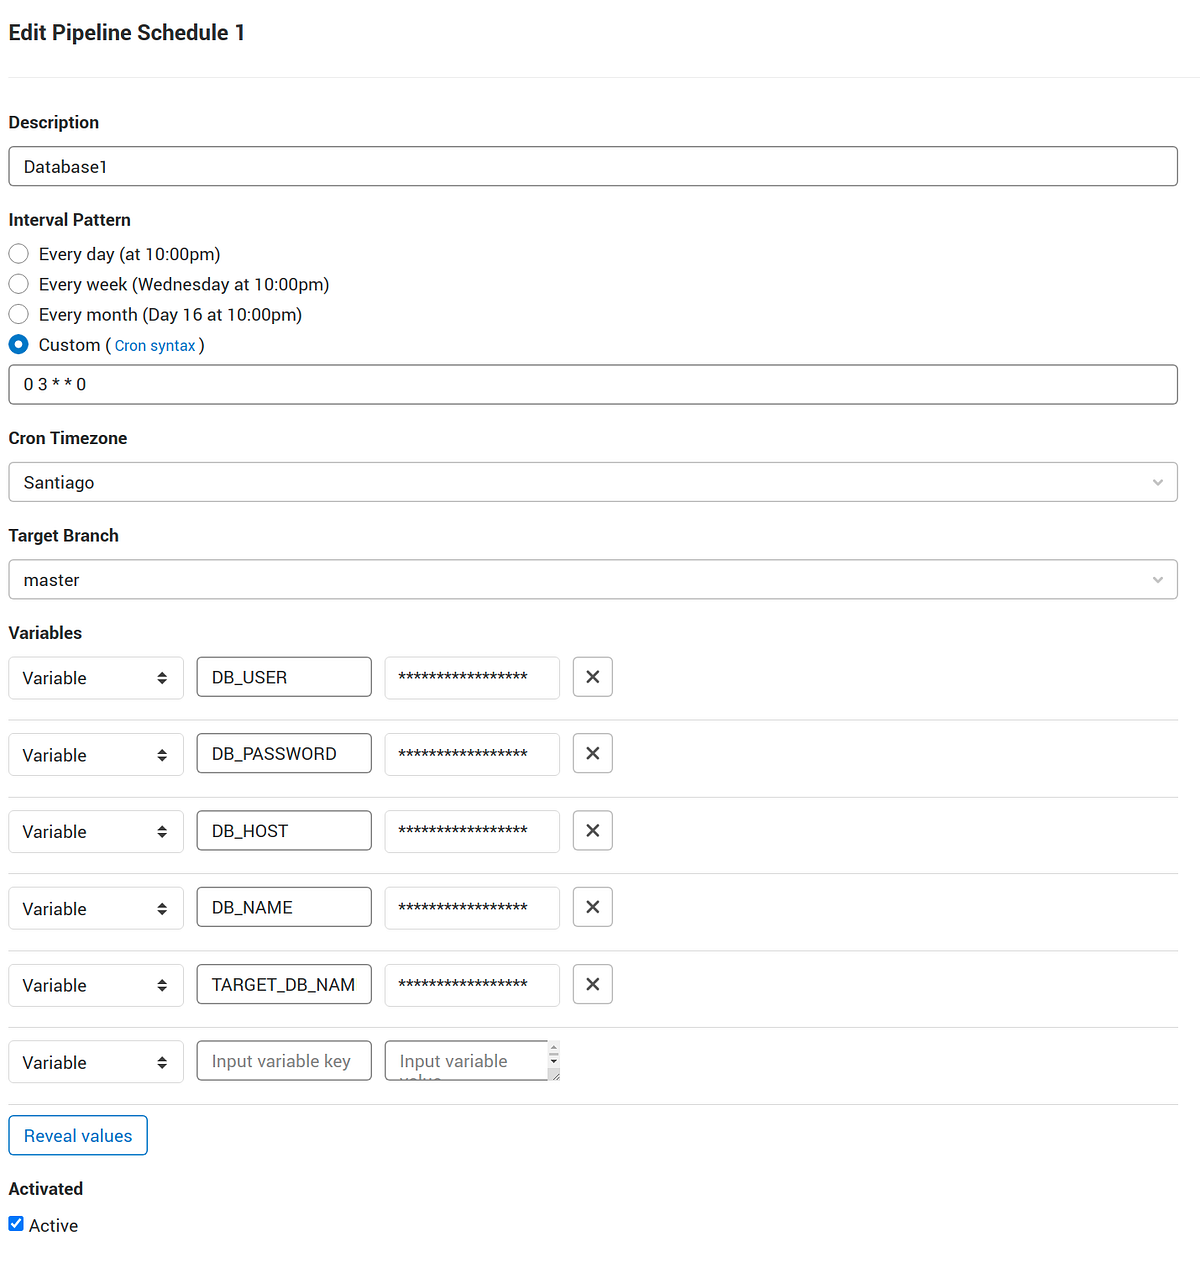Viewport: 1200px width, 1267px height.
Task: Open the last row's Variable type selector
Action: pyautogui.click(x=95, y=1061)
